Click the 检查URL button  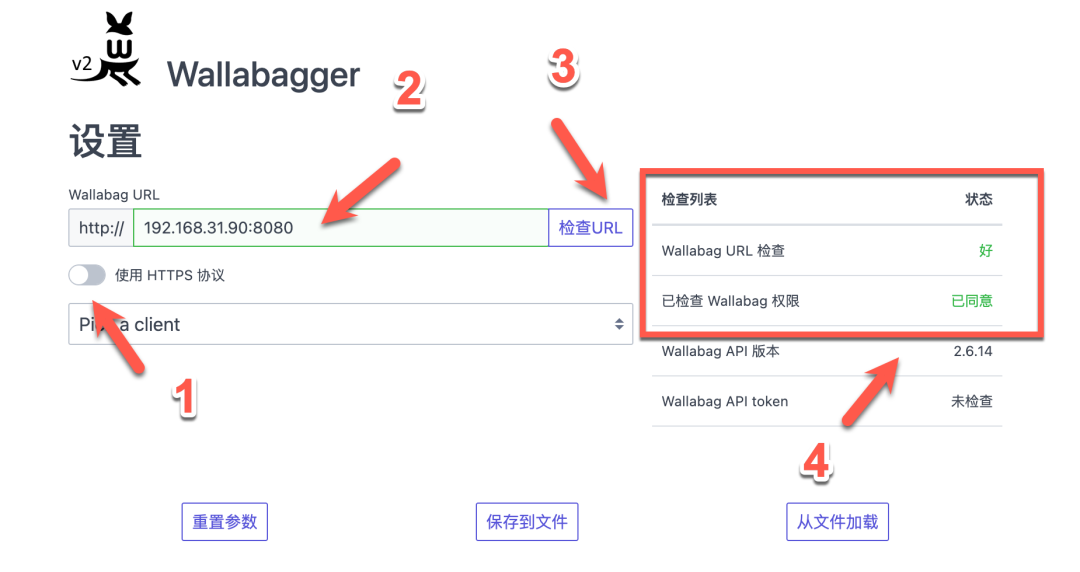tap(590, 227)
